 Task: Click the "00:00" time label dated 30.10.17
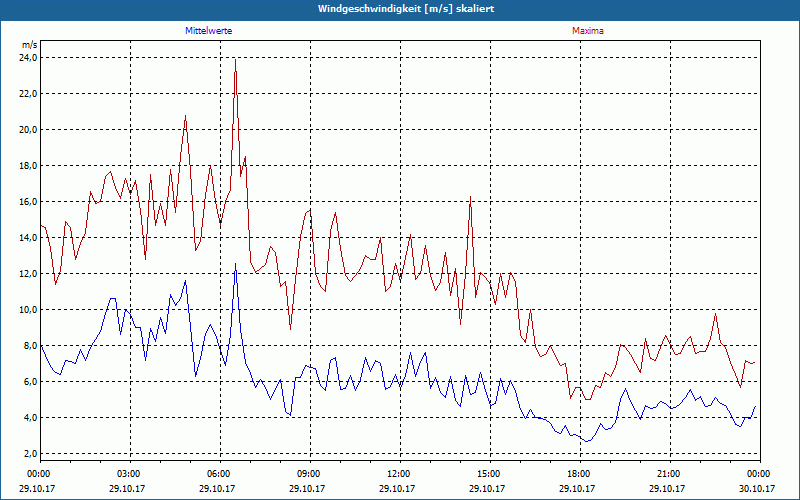[758, 474]
